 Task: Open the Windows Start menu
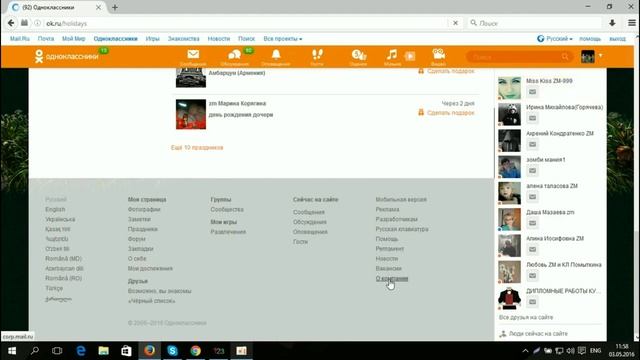(x=11, y=351)
